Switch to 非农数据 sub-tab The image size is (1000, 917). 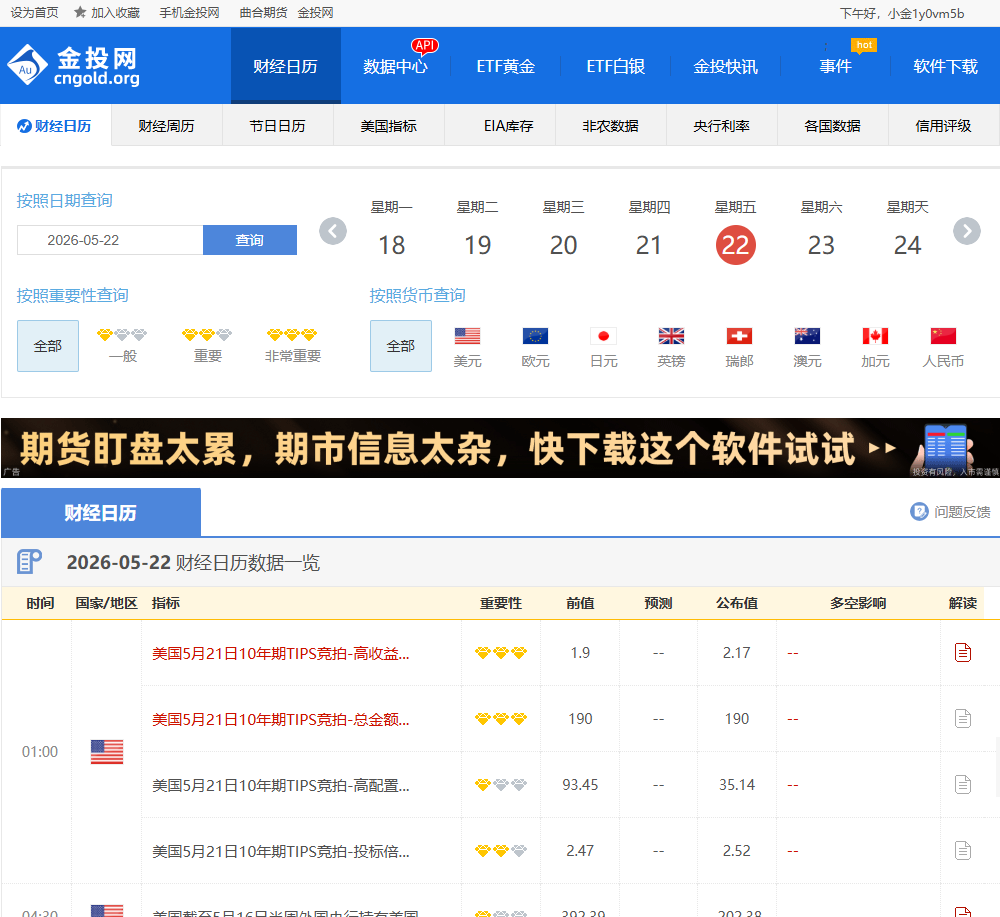click(610, 126)
